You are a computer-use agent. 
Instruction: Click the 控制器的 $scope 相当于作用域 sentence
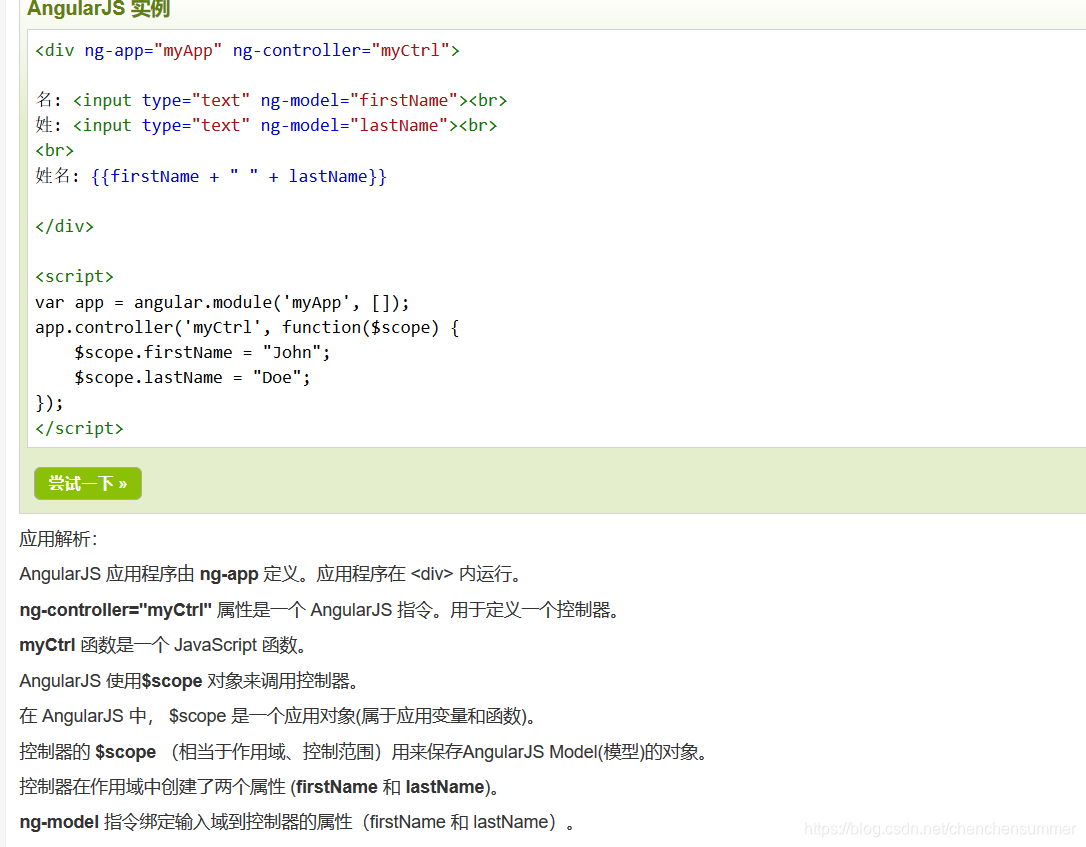[364, 752]
